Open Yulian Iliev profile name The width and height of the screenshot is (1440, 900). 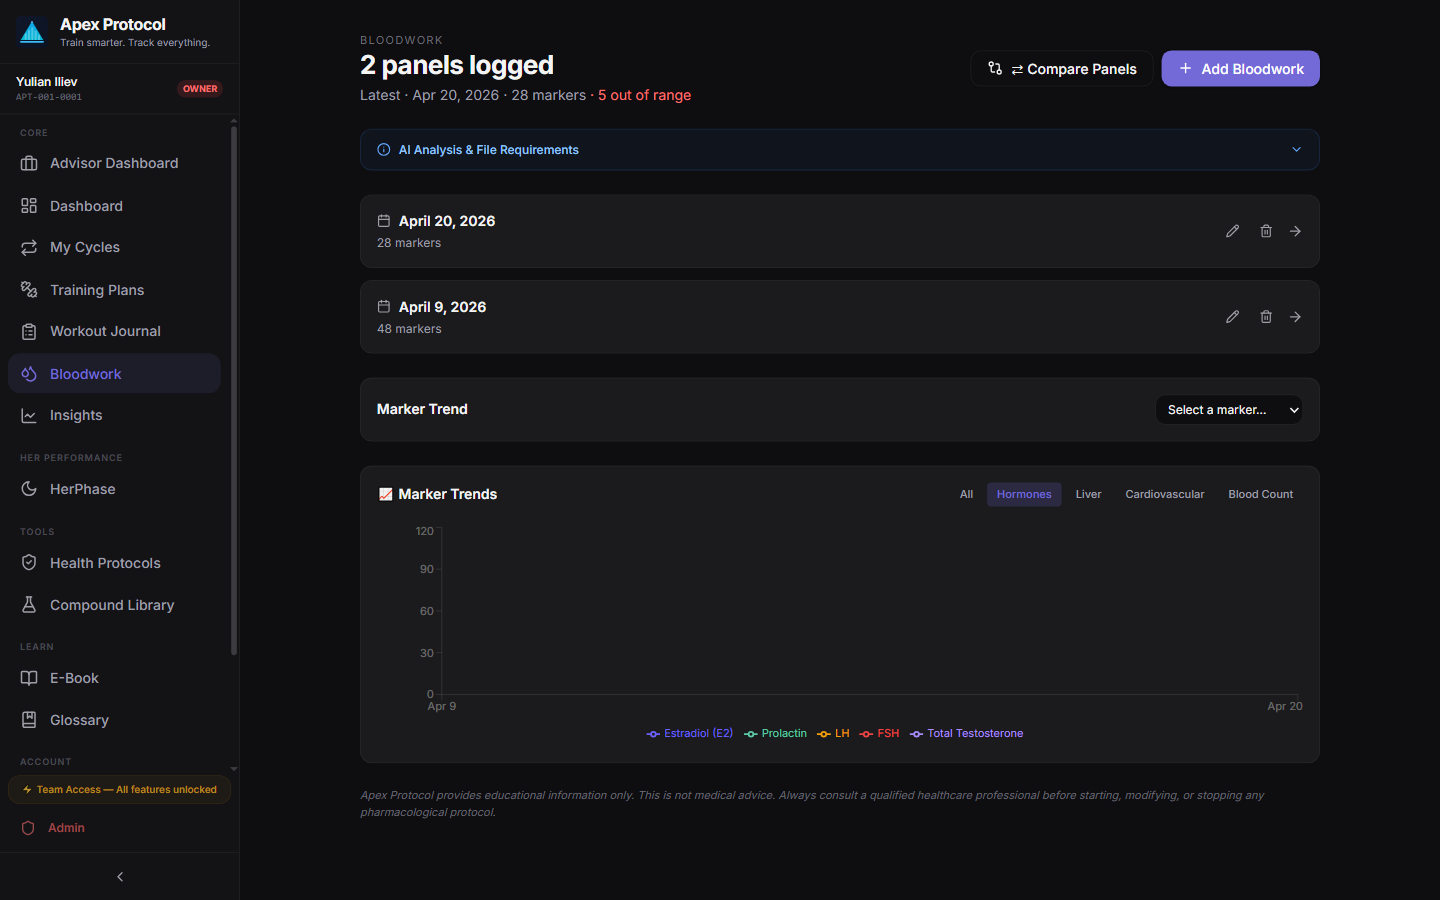[x=47, y=81]
